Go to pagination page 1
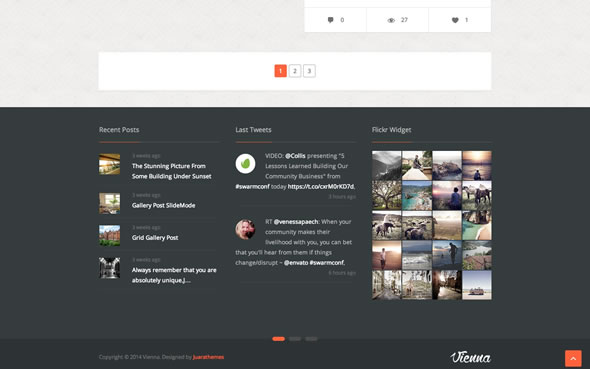The width and height of the screenshot is (590, 369). coord(280,71)
